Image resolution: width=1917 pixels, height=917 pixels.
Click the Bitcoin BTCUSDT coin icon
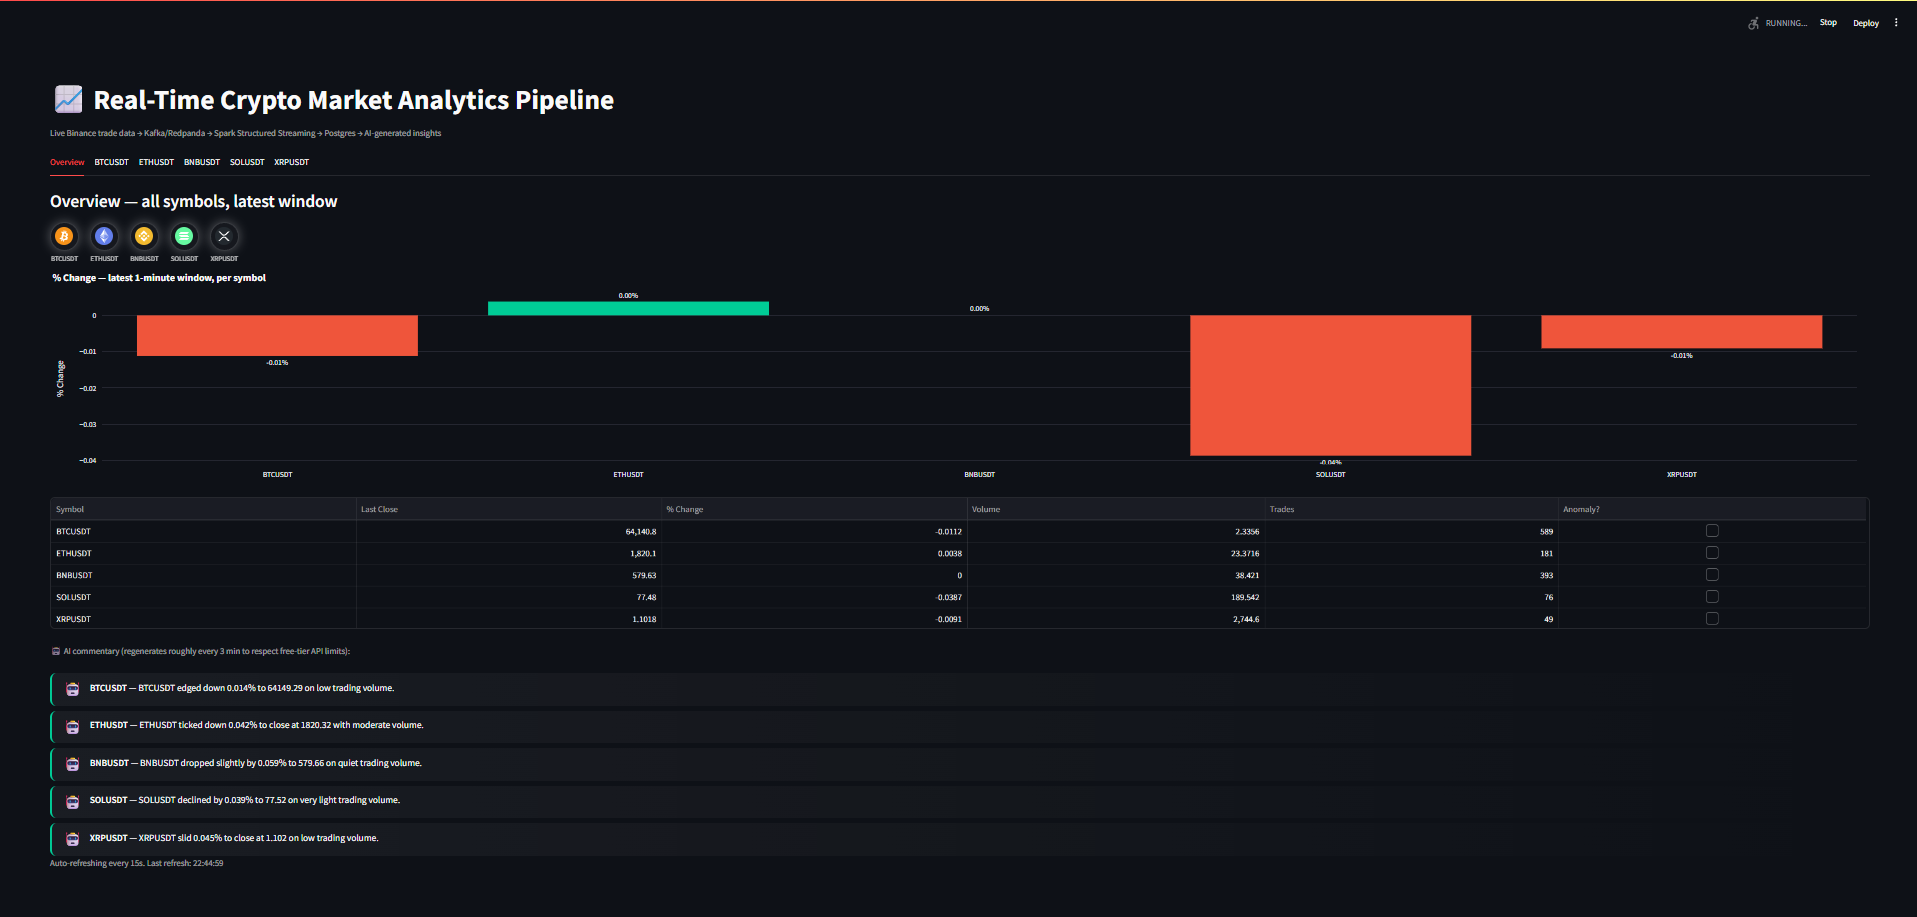pos(64,236)
